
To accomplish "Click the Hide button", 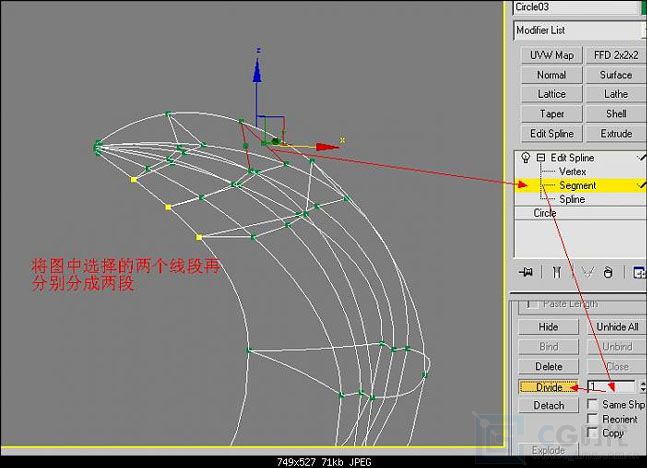I will [548, 327].
